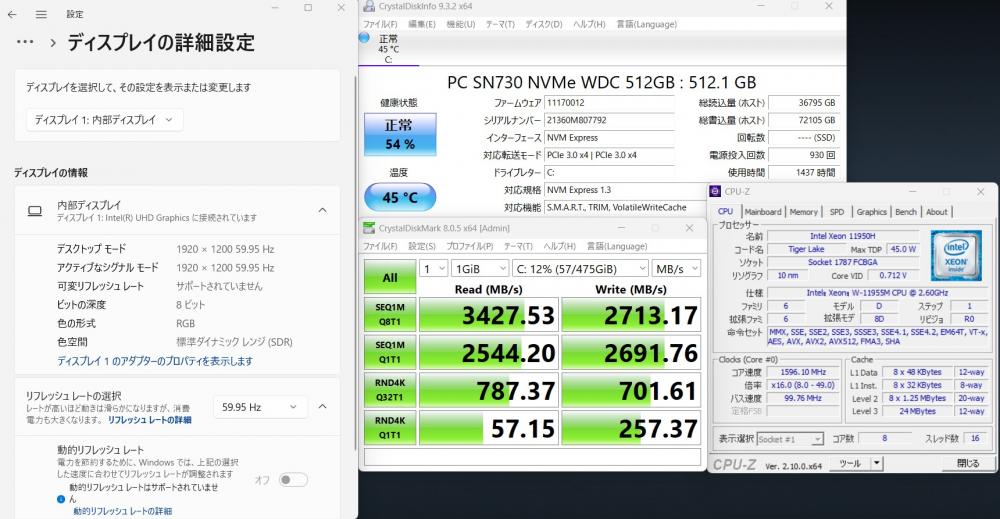Click the ファームウェア field 11170012
The height and width of the screenshot is (519, 1000).
(610, 103)
